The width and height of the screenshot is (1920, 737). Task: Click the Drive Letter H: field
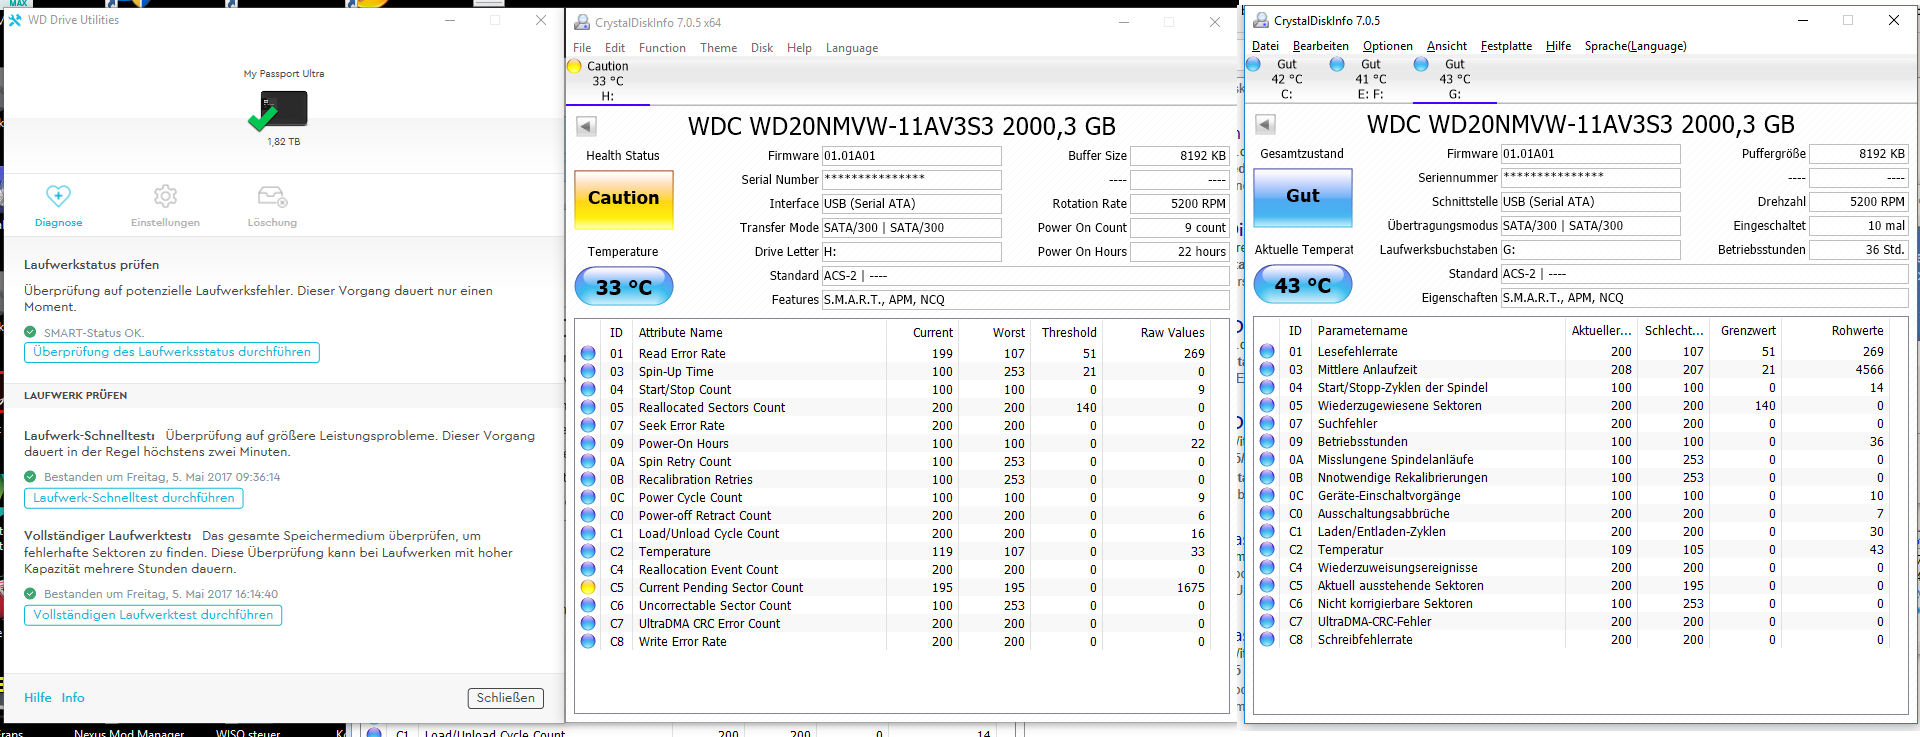pyautogui.click(x=911, y=252)
